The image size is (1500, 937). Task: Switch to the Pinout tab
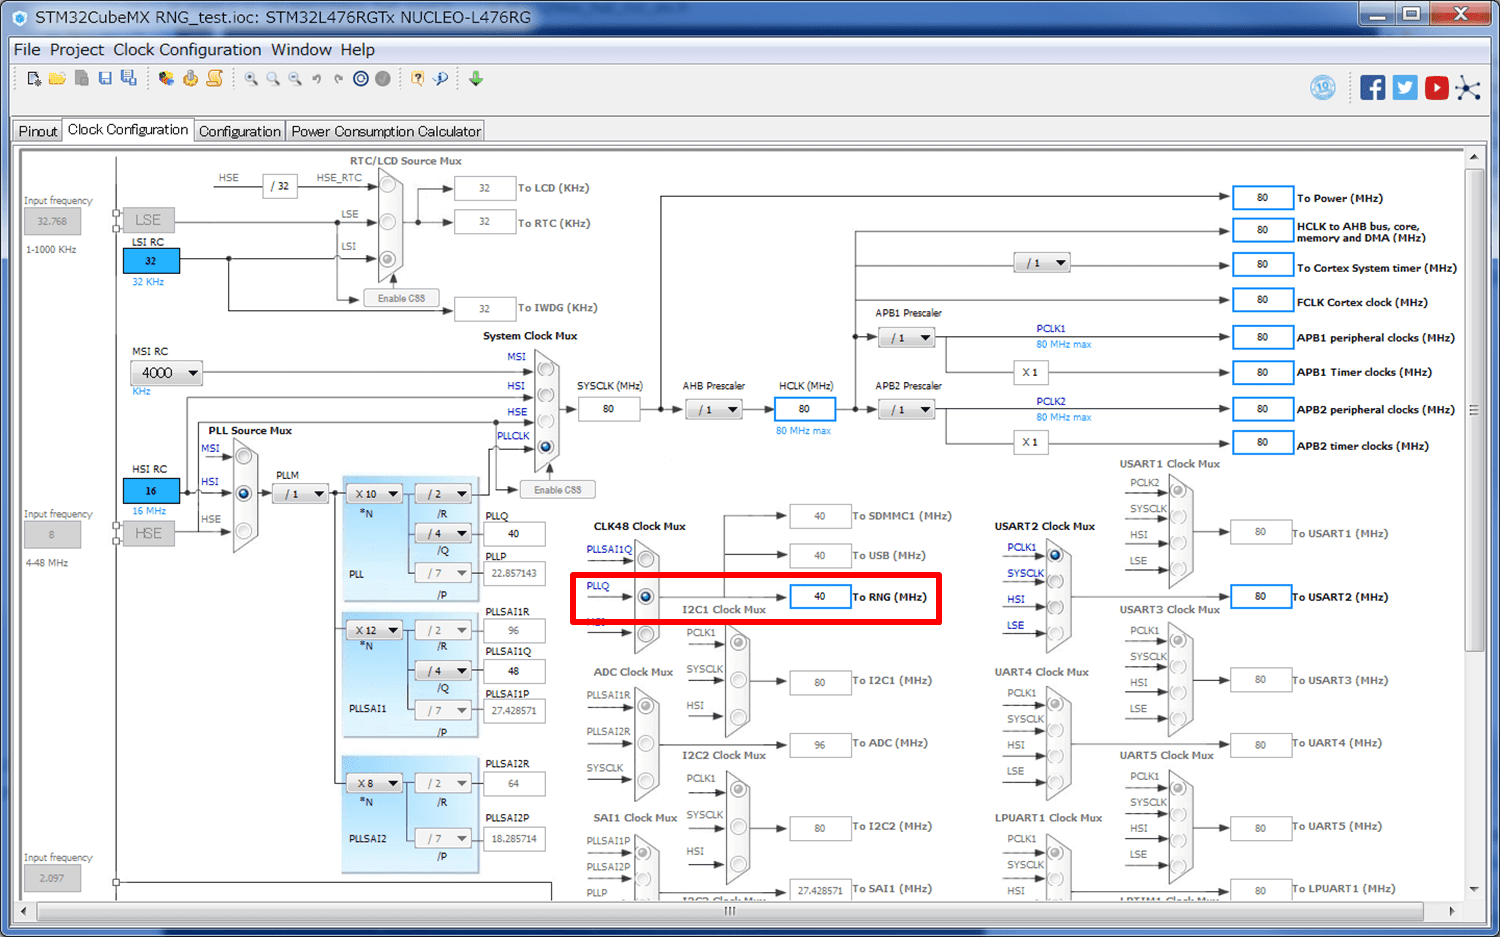38,131
